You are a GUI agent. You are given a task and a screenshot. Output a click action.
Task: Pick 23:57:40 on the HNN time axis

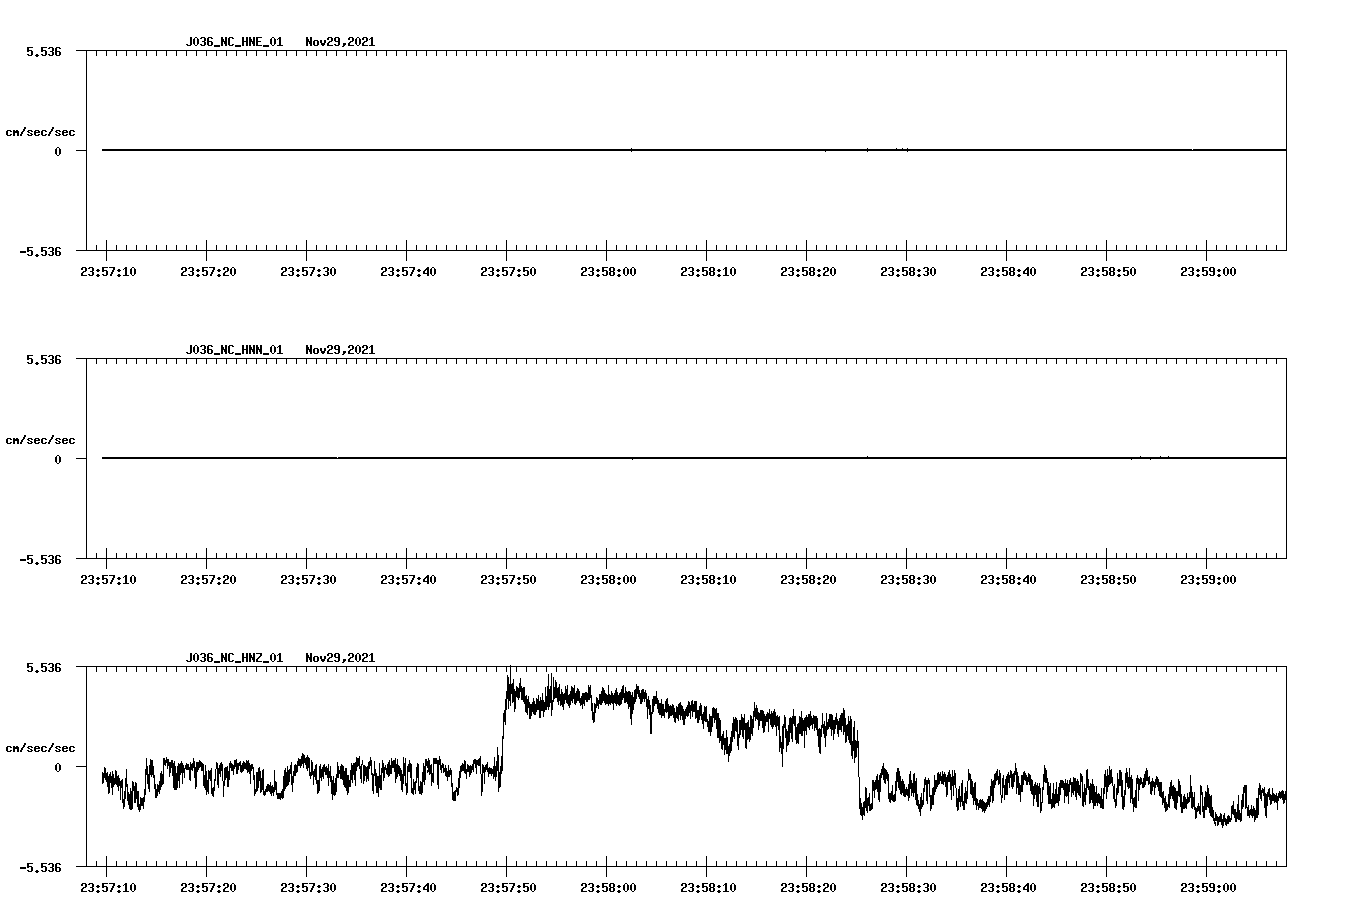(408, 580)
